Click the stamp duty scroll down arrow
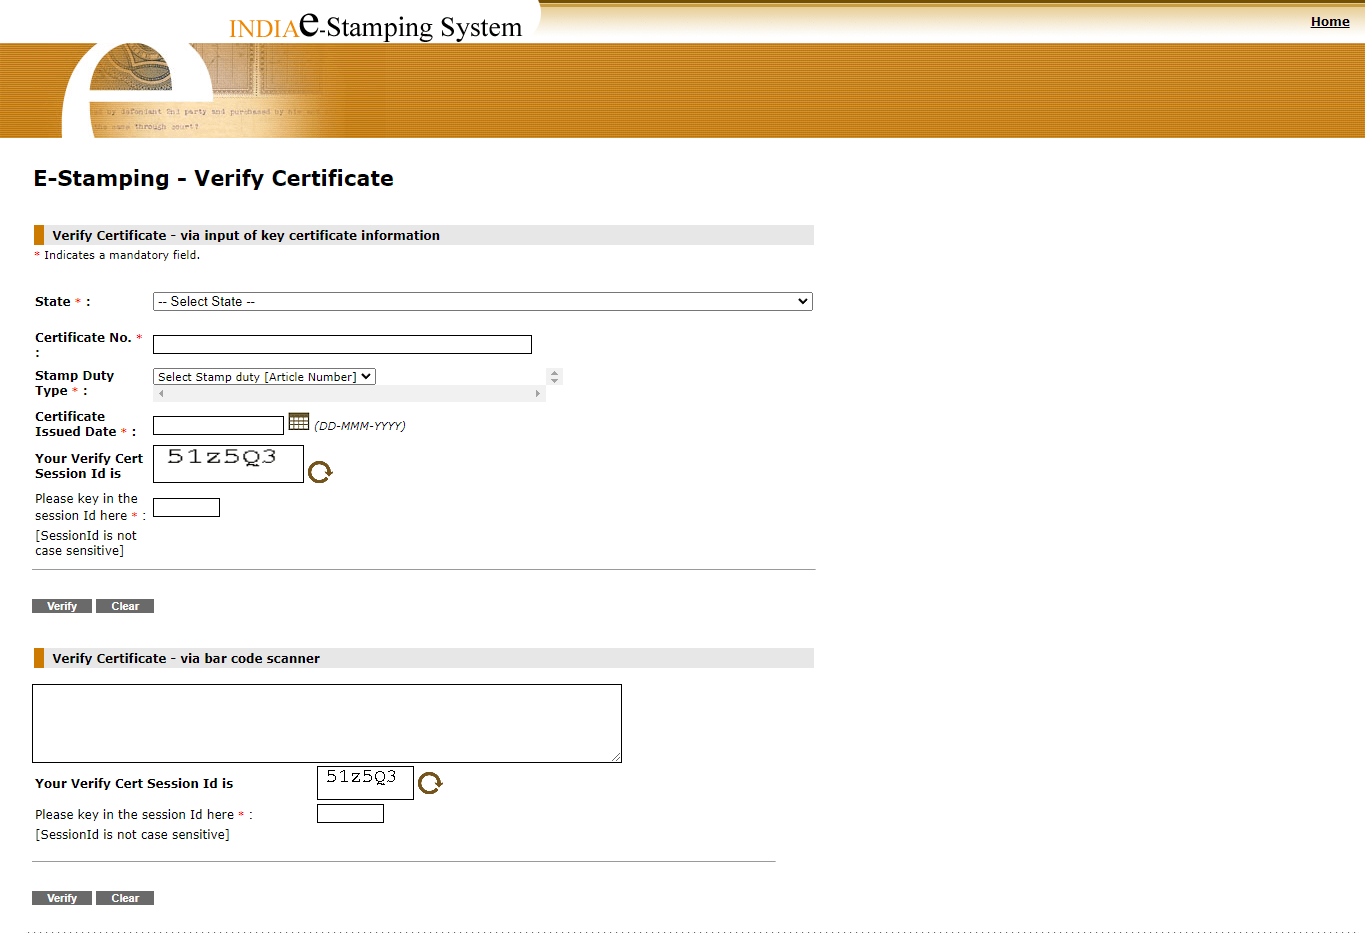This screenshot has height=933, width=1365. pyautogui.click(x=555, y=381)
